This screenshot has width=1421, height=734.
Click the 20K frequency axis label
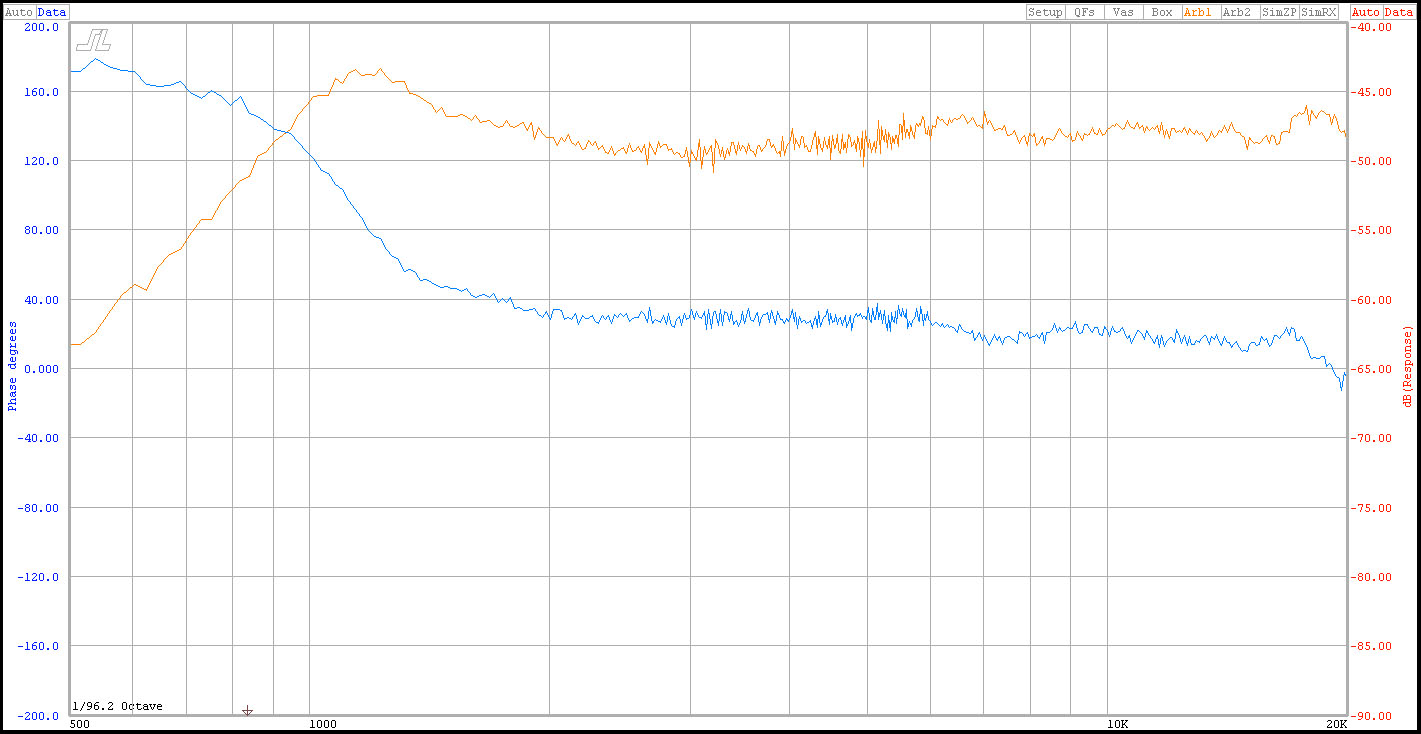(1335, 724)
